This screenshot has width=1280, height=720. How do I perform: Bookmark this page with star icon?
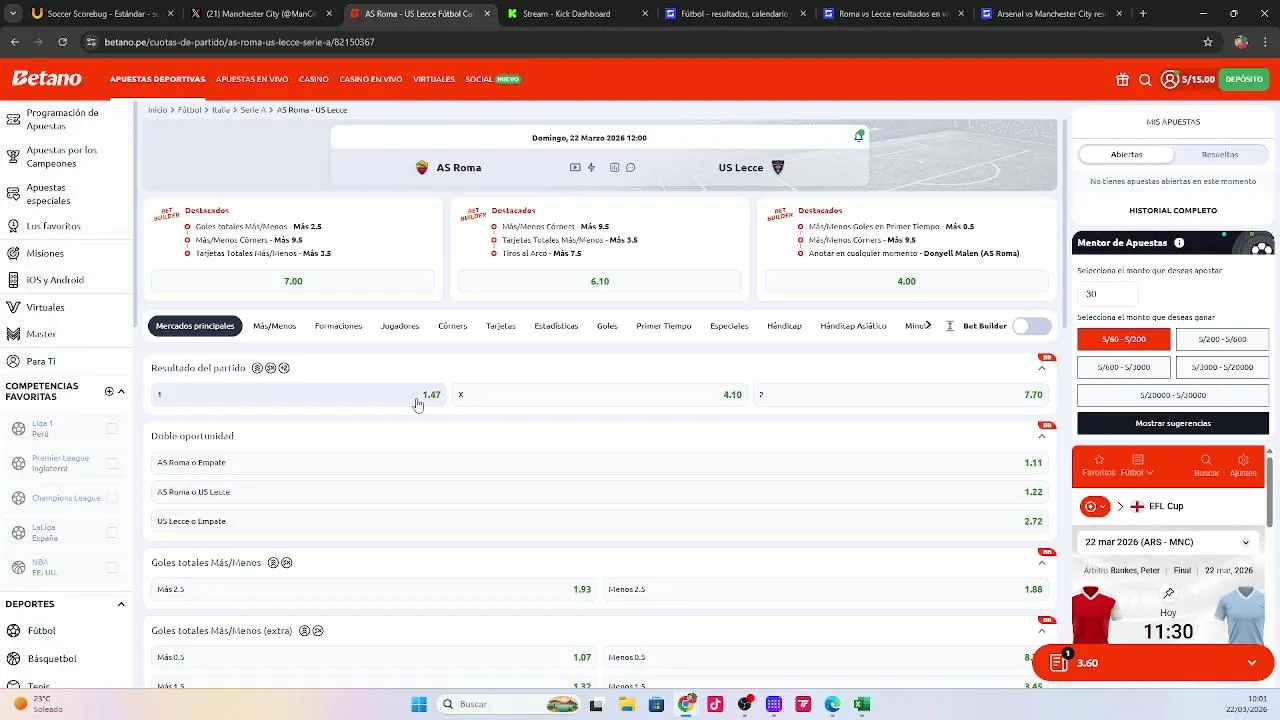click(x=1208, y=42)
